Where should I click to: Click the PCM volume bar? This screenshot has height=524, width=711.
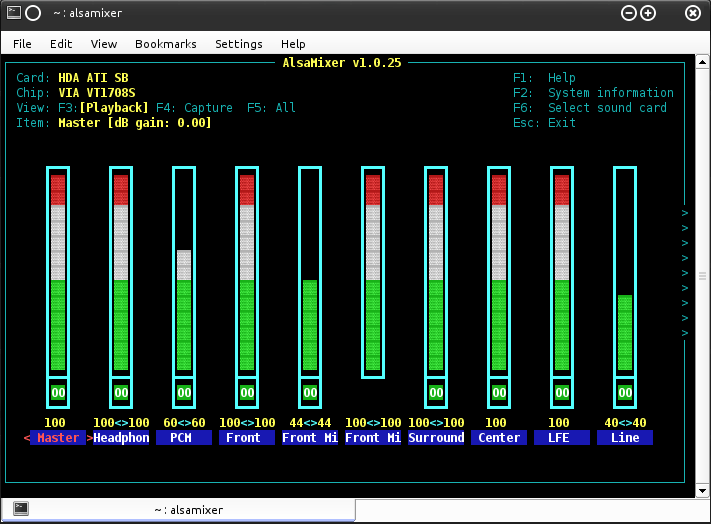[x=184, y=272]
